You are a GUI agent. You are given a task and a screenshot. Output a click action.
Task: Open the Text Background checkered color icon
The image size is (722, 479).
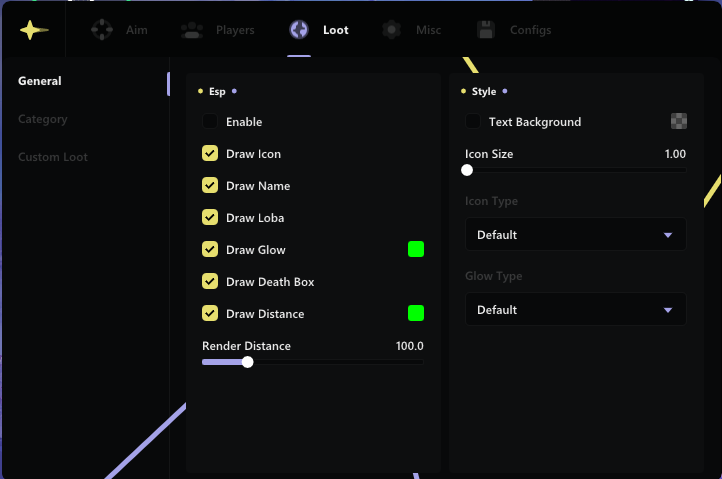click(x=679, y=122)
